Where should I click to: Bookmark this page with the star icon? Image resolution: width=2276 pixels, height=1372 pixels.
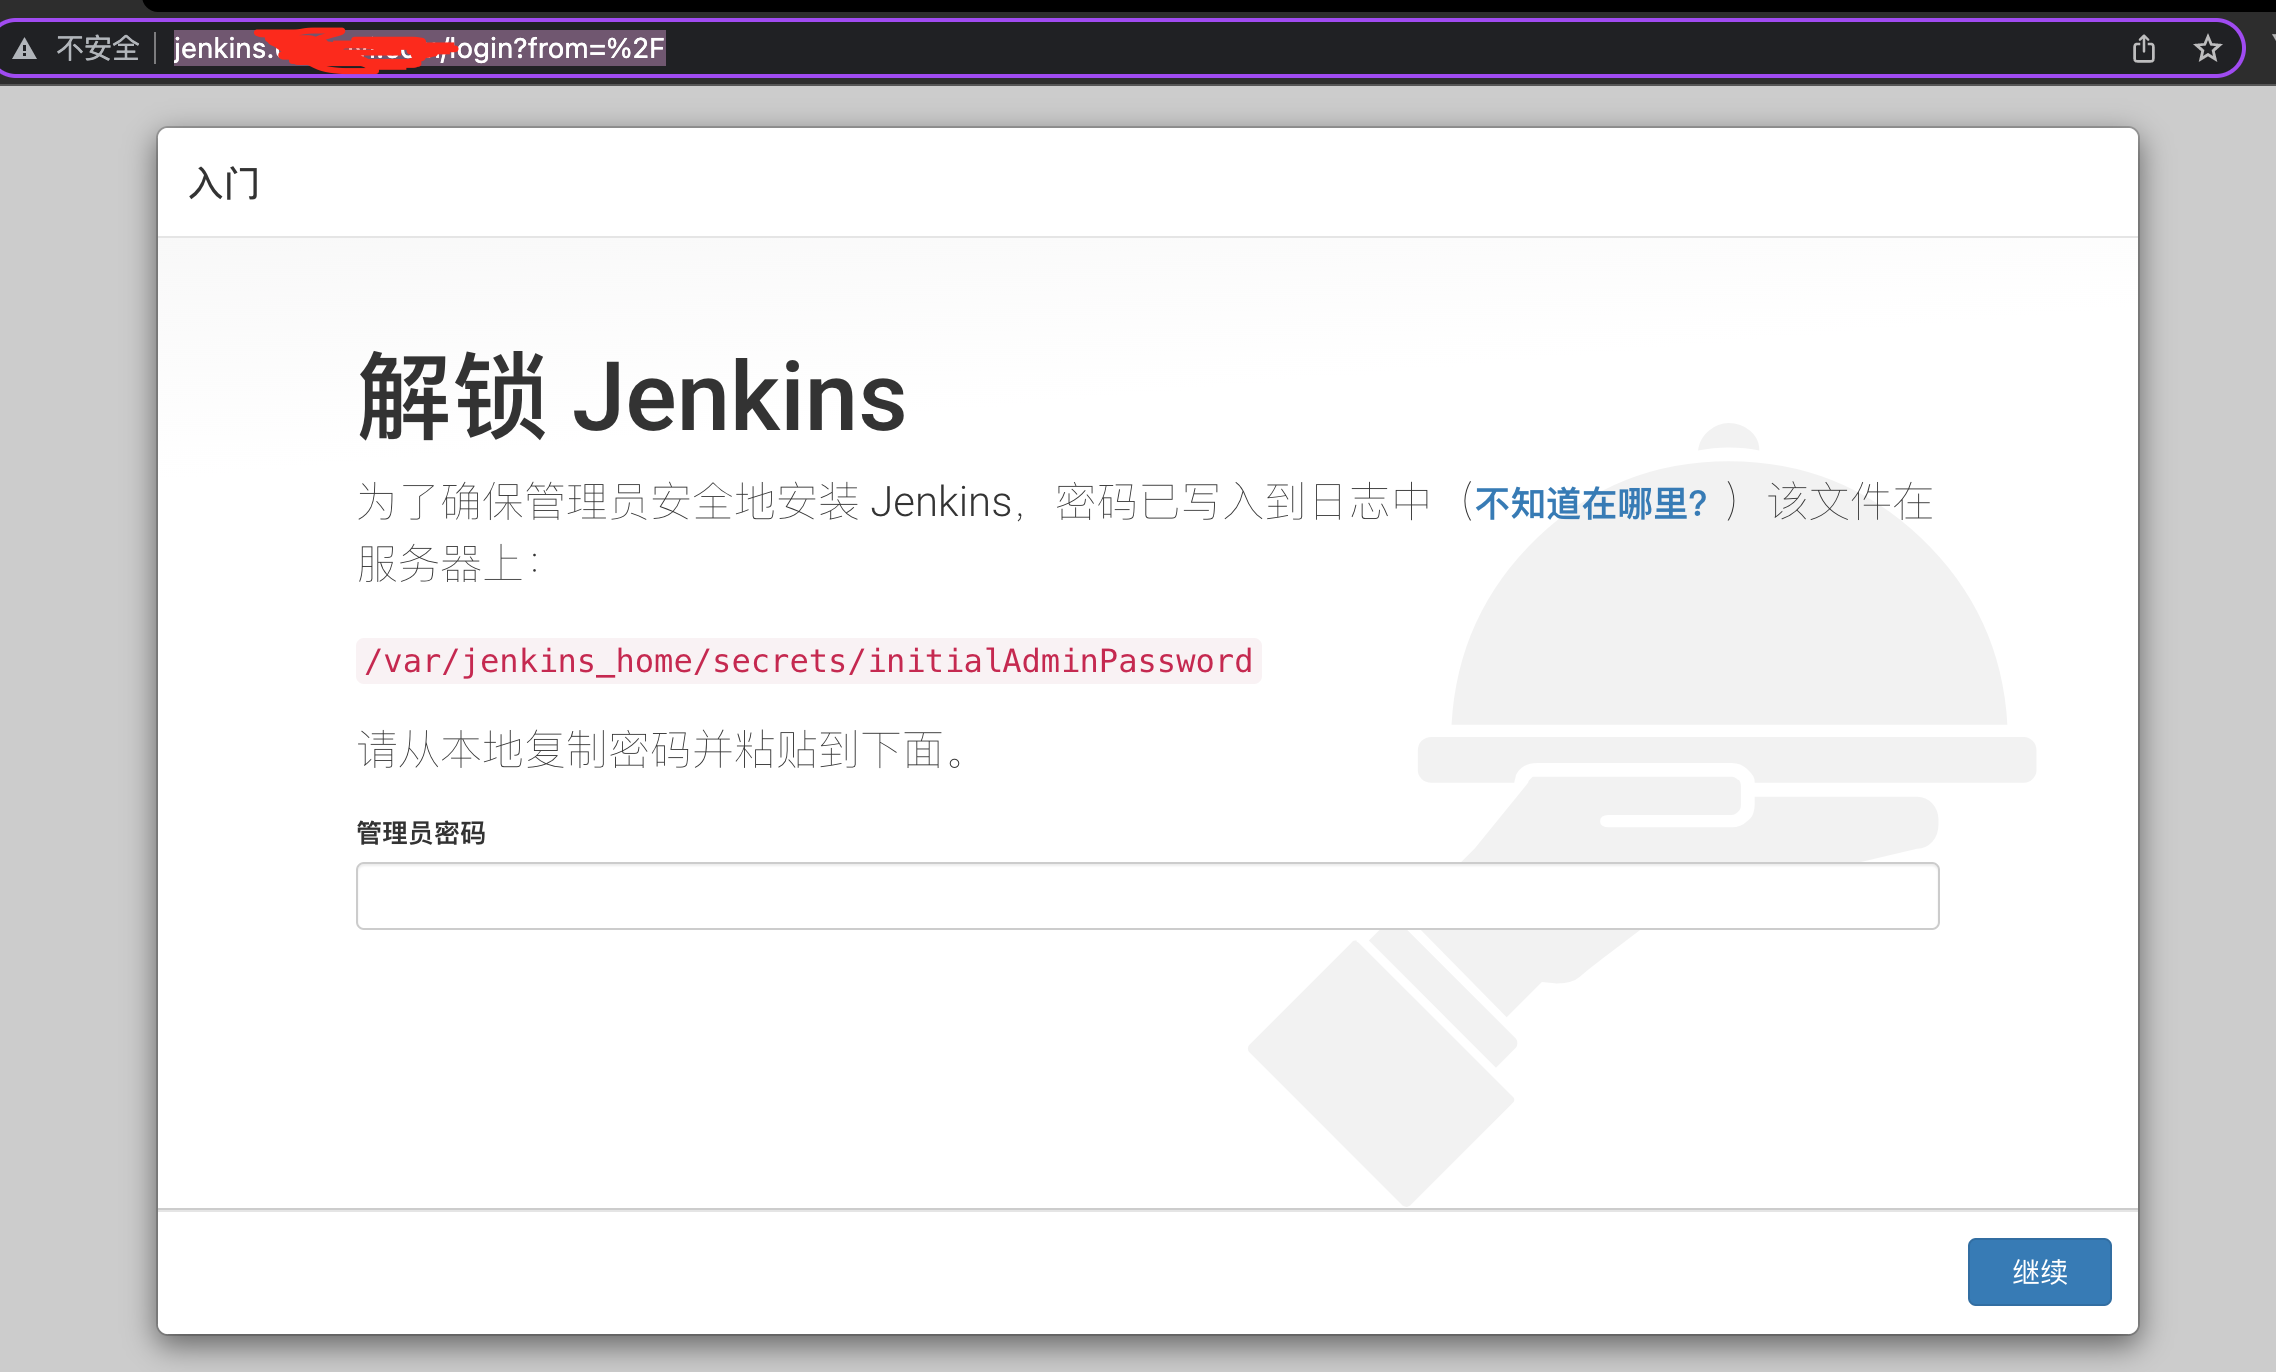[x=2207, y=48]
